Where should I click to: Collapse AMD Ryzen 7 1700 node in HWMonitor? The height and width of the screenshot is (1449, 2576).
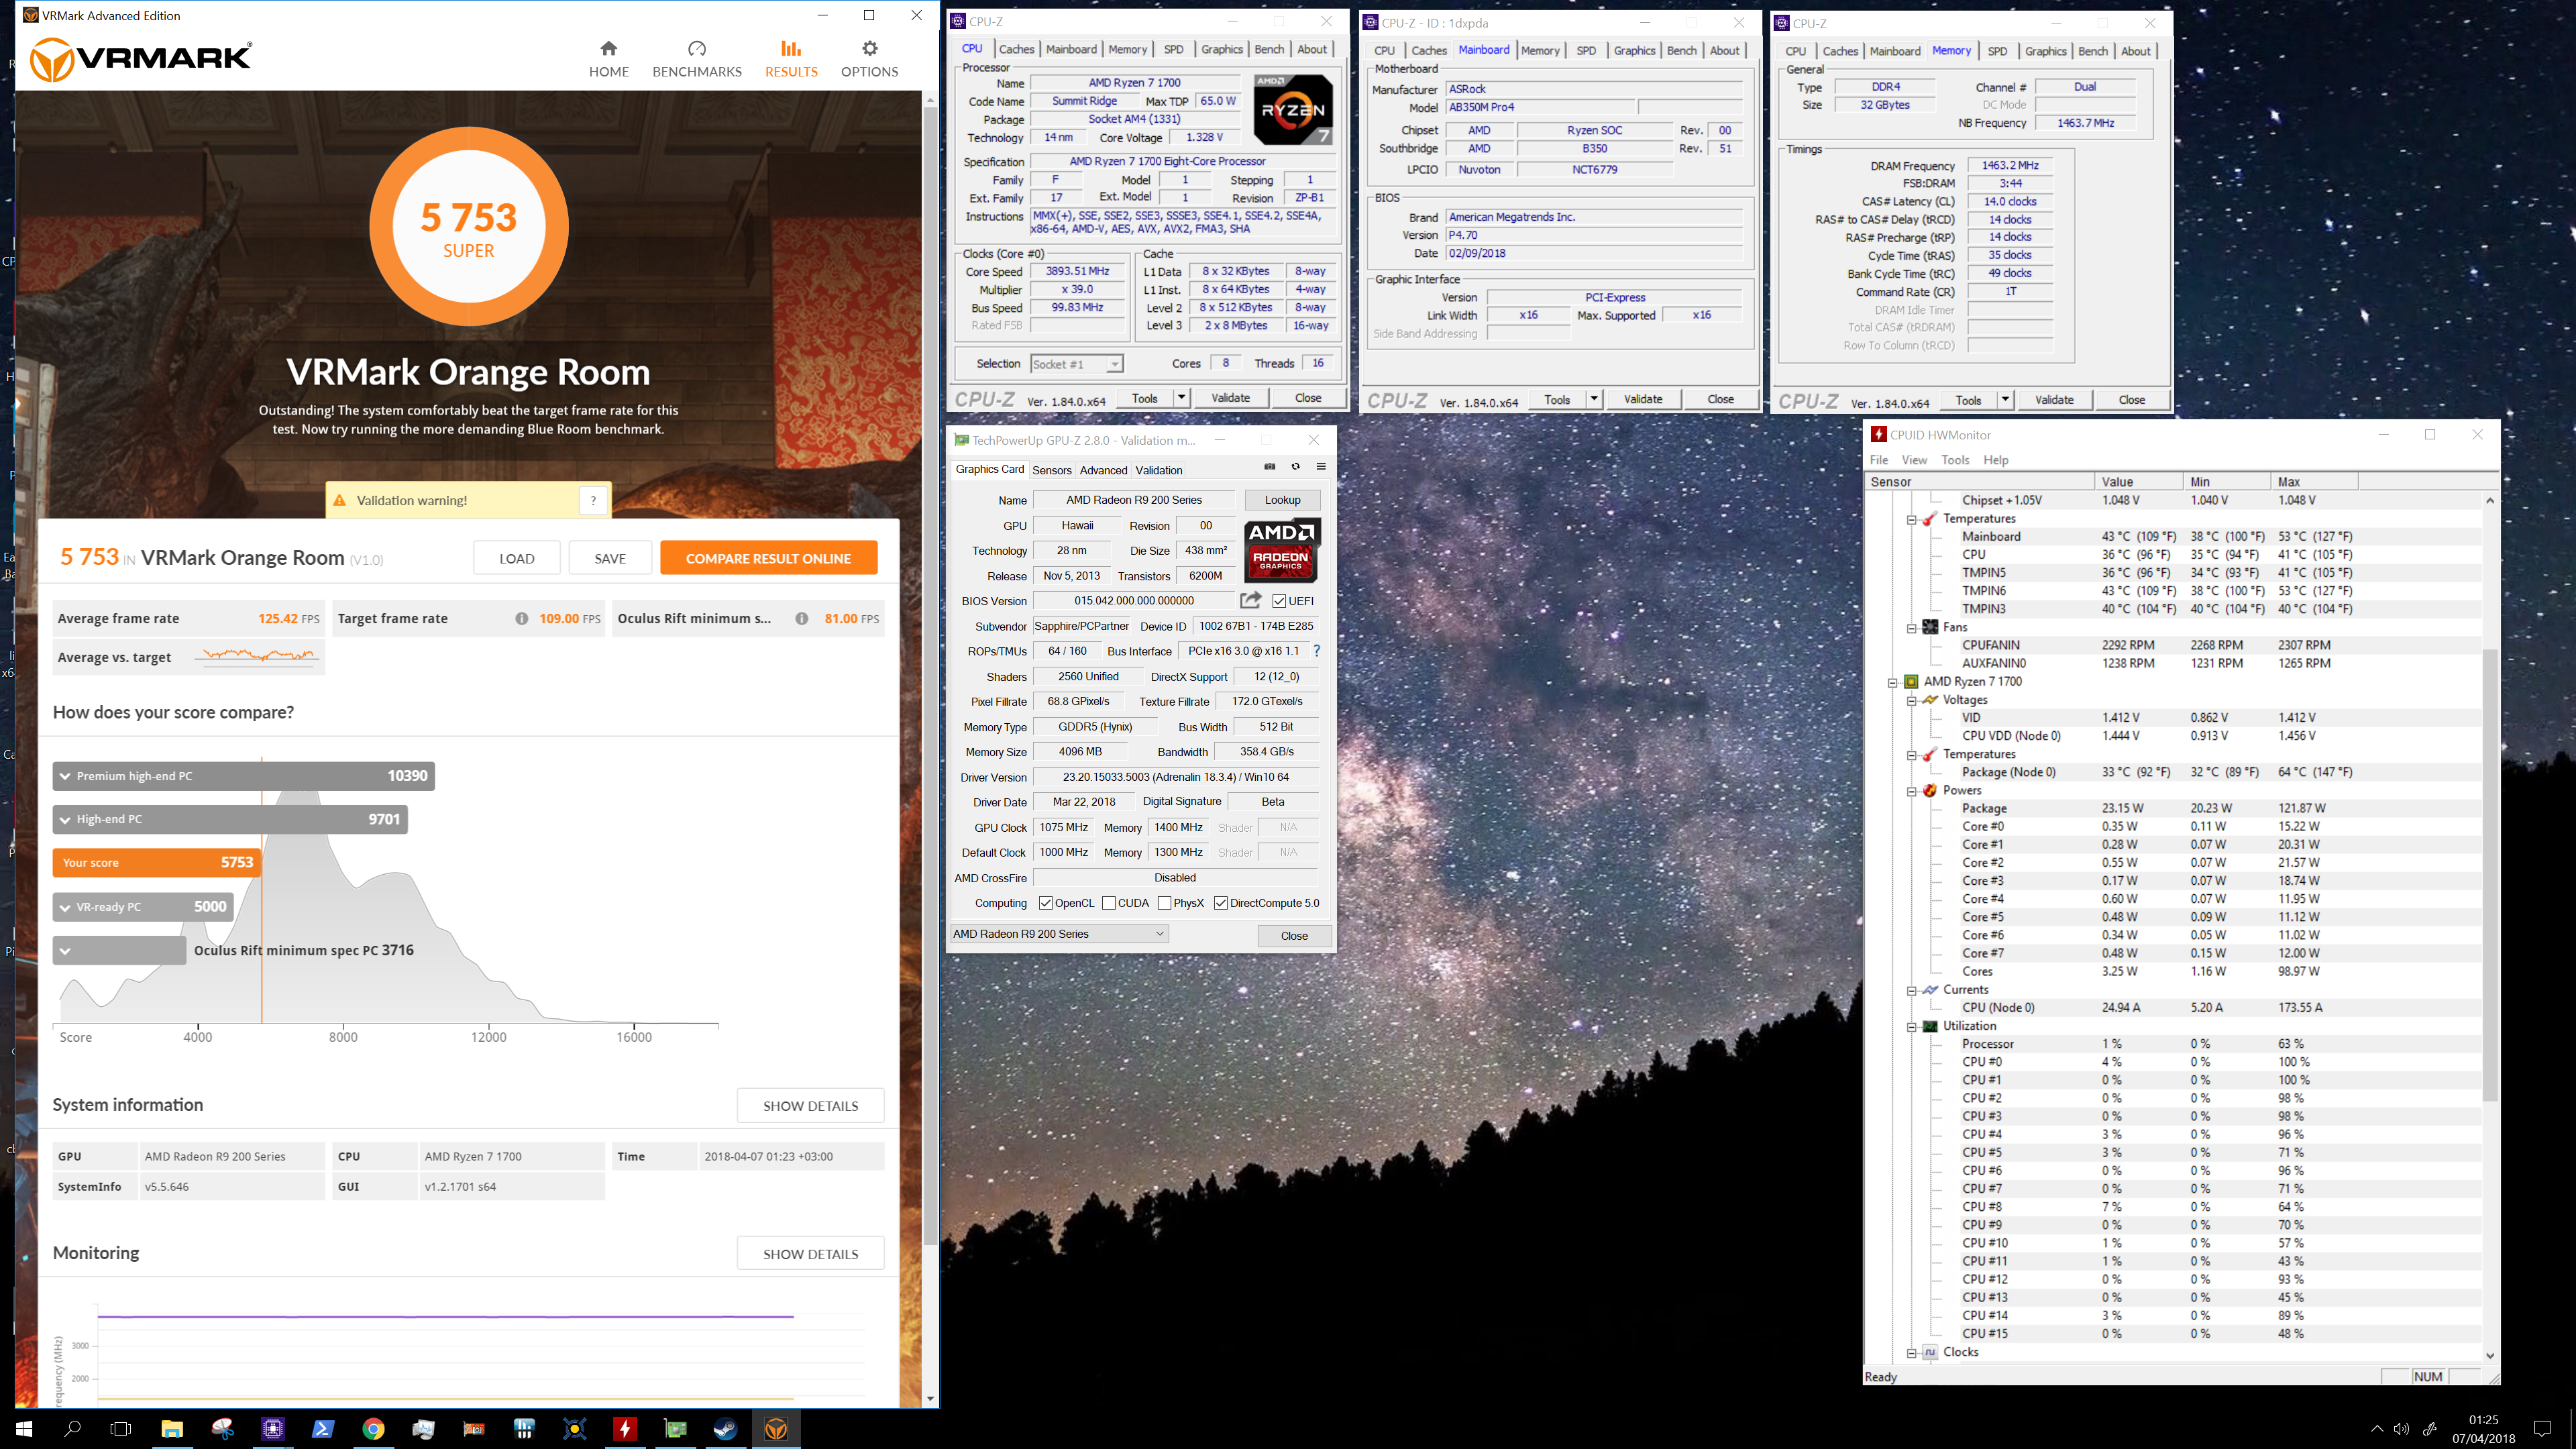point(1893,682)
